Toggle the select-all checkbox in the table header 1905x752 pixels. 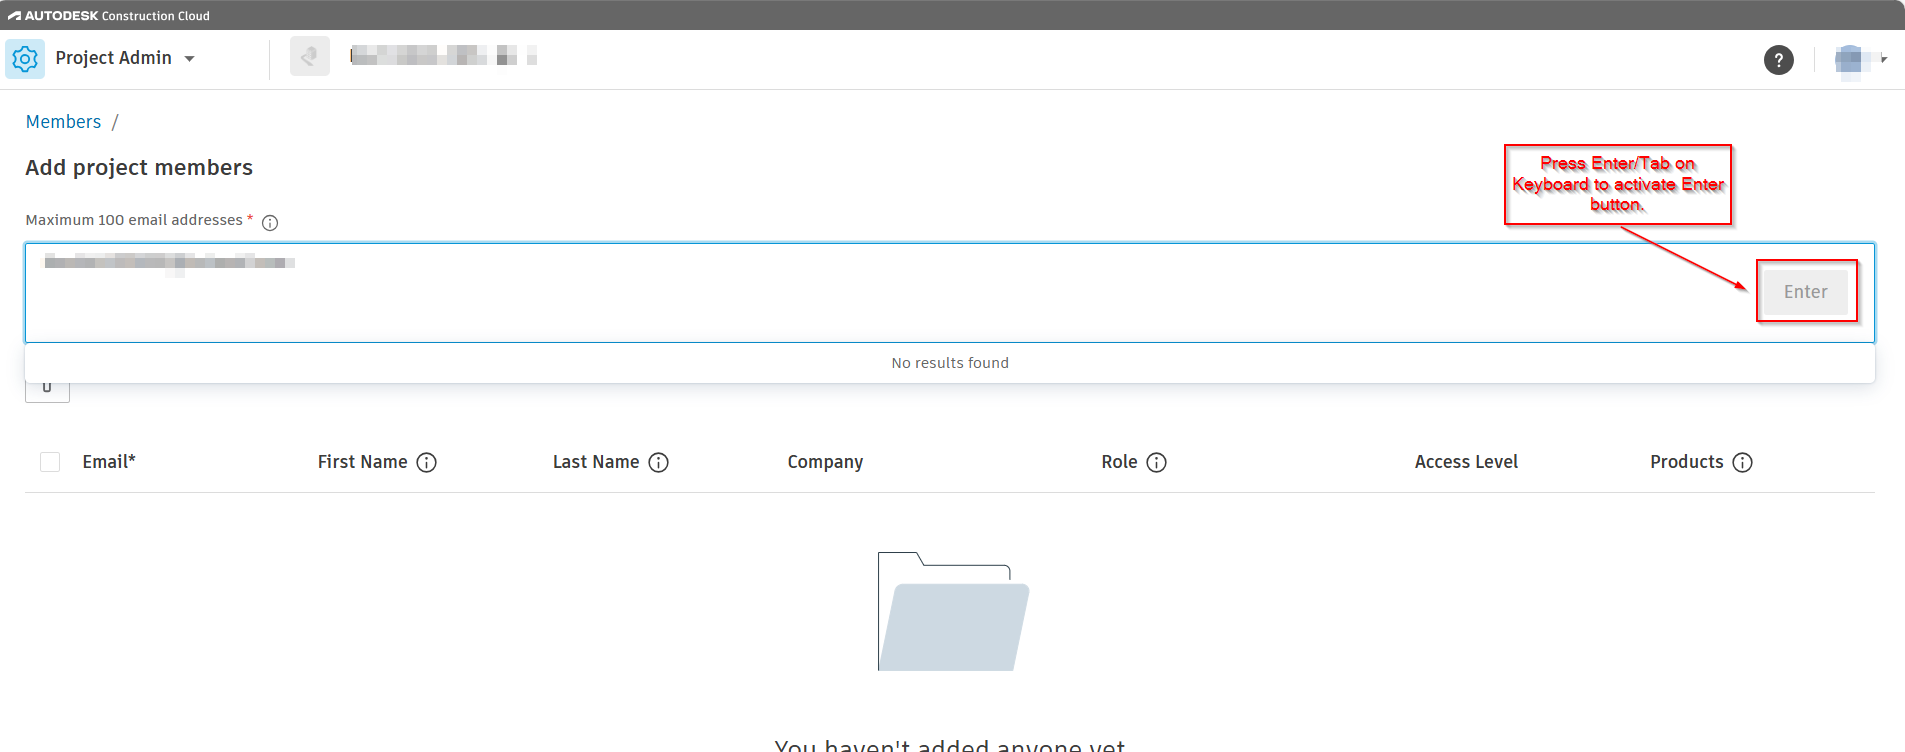[50, 462]
